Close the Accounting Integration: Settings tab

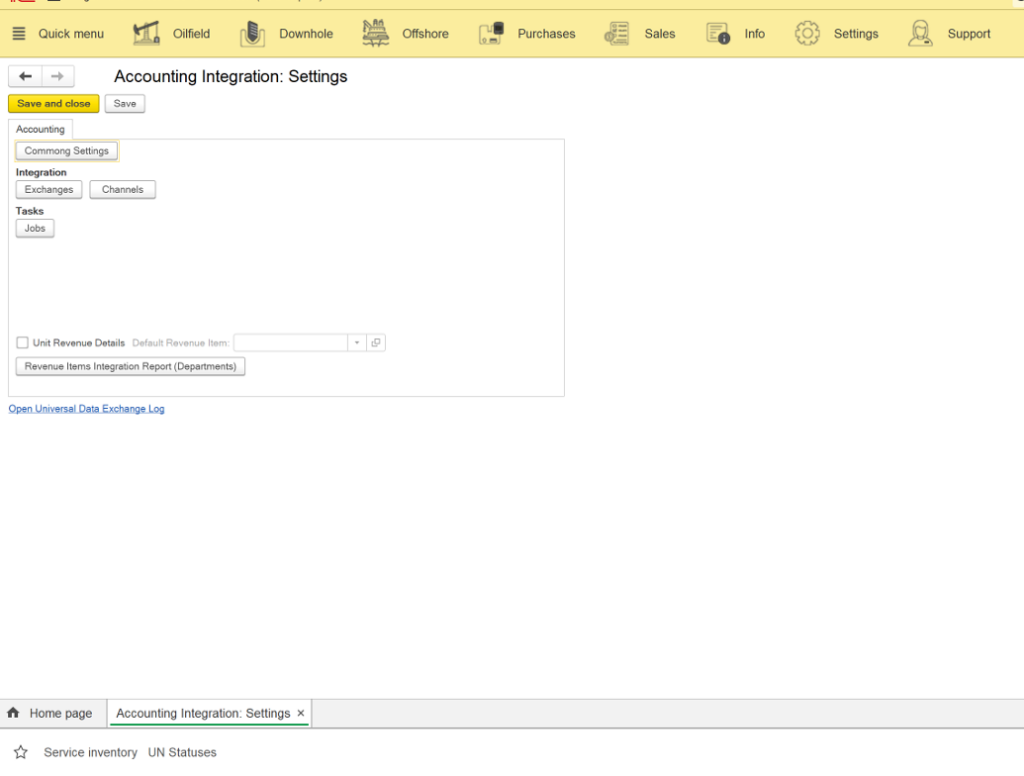300,713
